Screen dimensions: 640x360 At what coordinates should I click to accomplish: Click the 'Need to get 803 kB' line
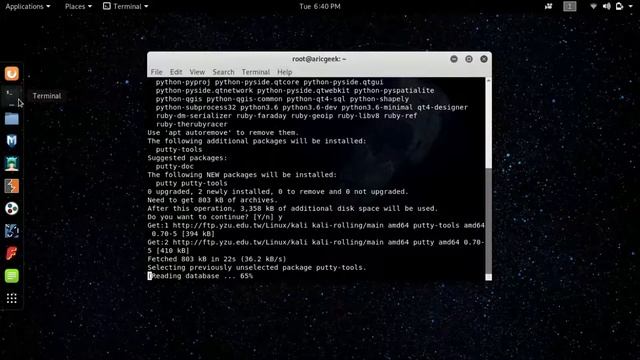[x=213, y=200]
